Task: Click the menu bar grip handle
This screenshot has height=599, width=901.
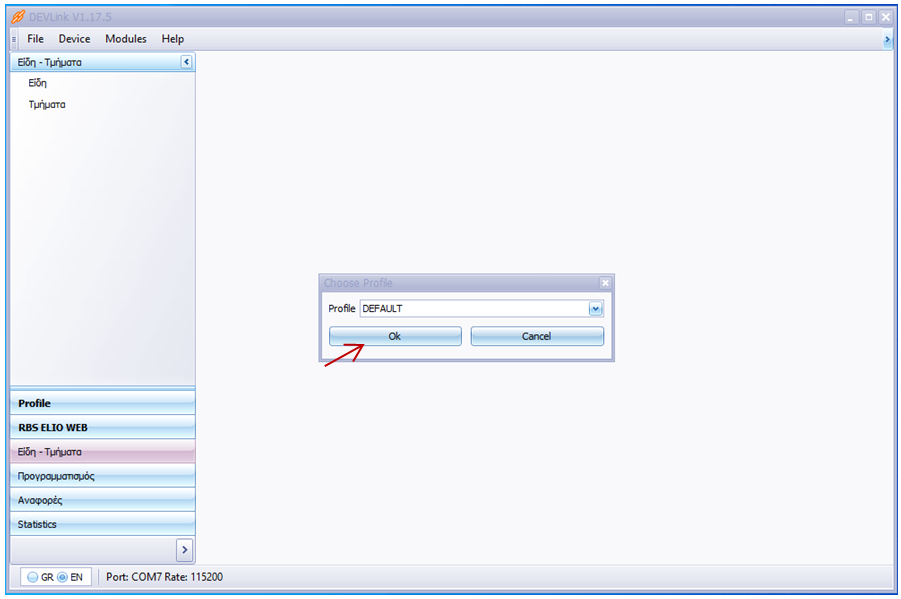Action: click(14, 39)
